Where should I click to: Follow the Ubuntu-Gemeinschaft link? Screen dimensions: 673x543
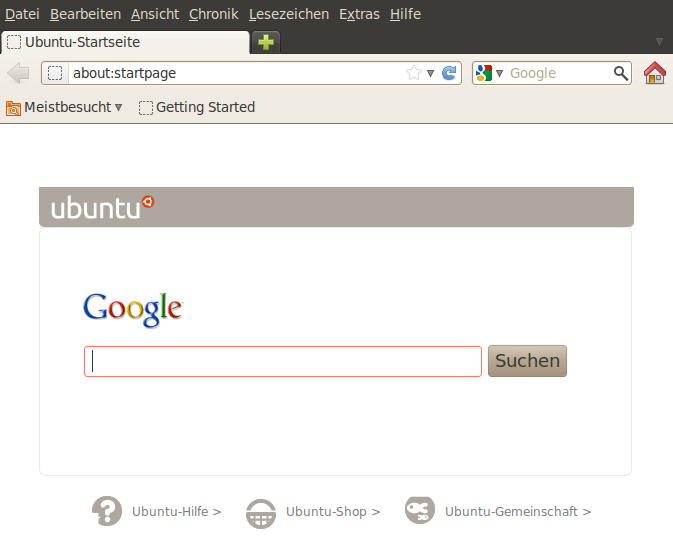point(518,512)
